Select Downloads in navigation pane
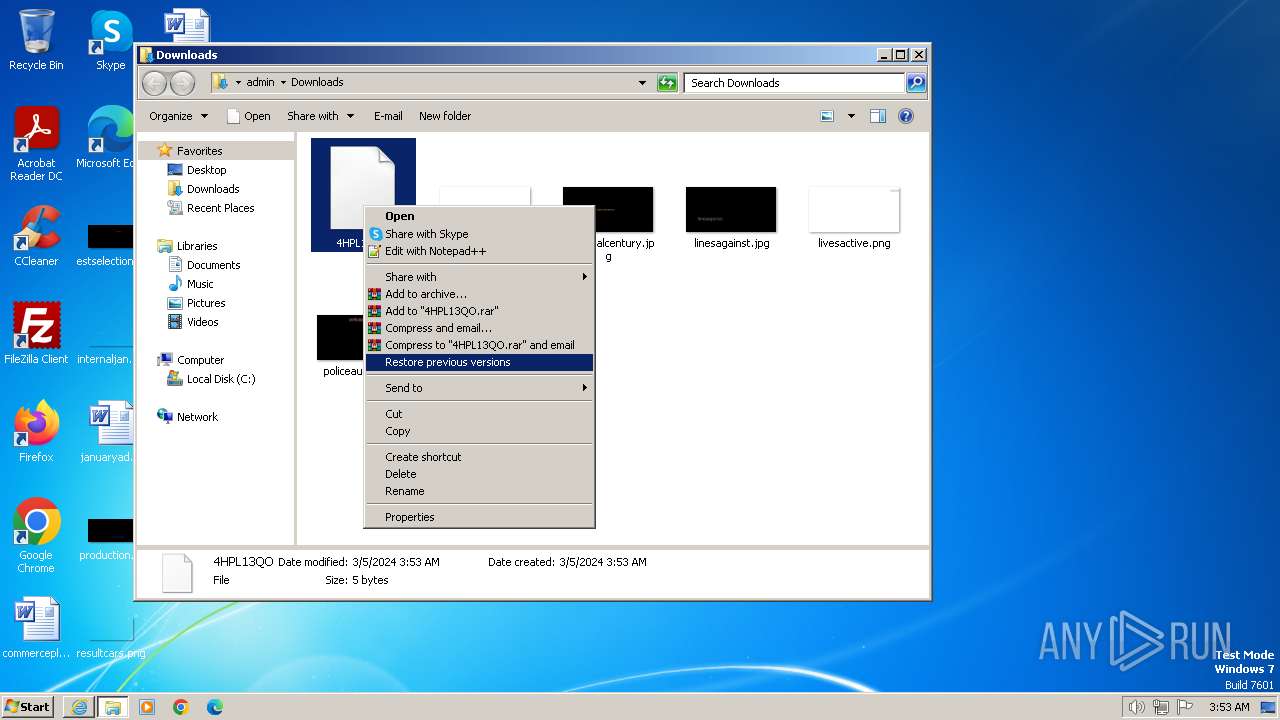The height and width of the screenshot is (720, 1280). [x=213, y=189]
